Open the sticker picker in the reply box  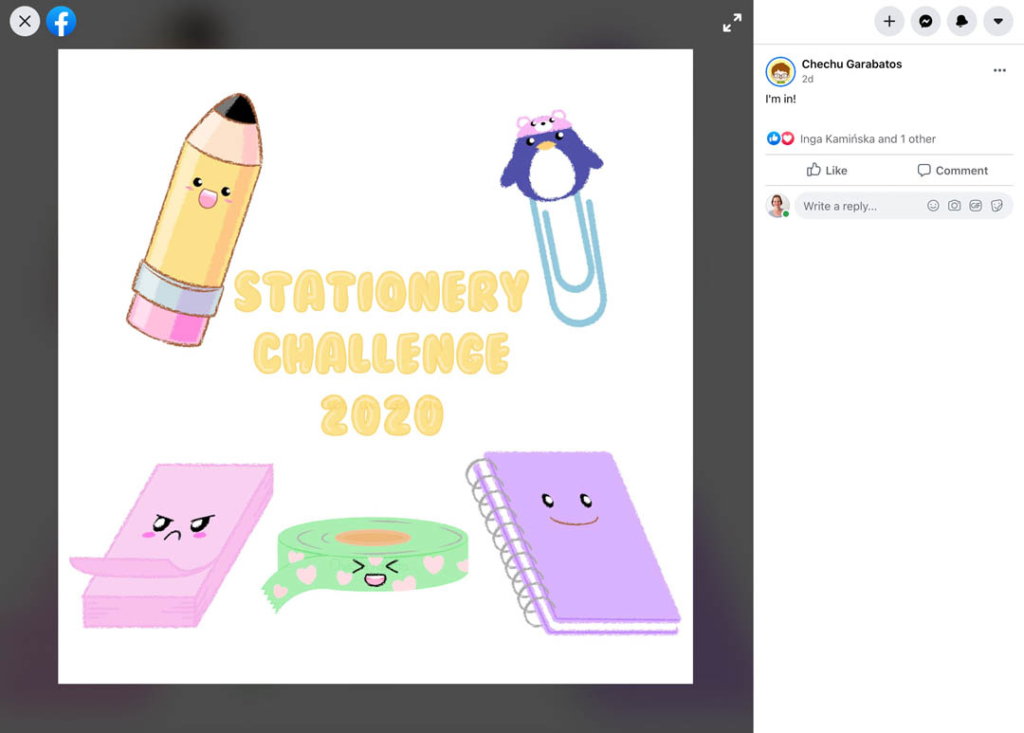pos(997,205)
